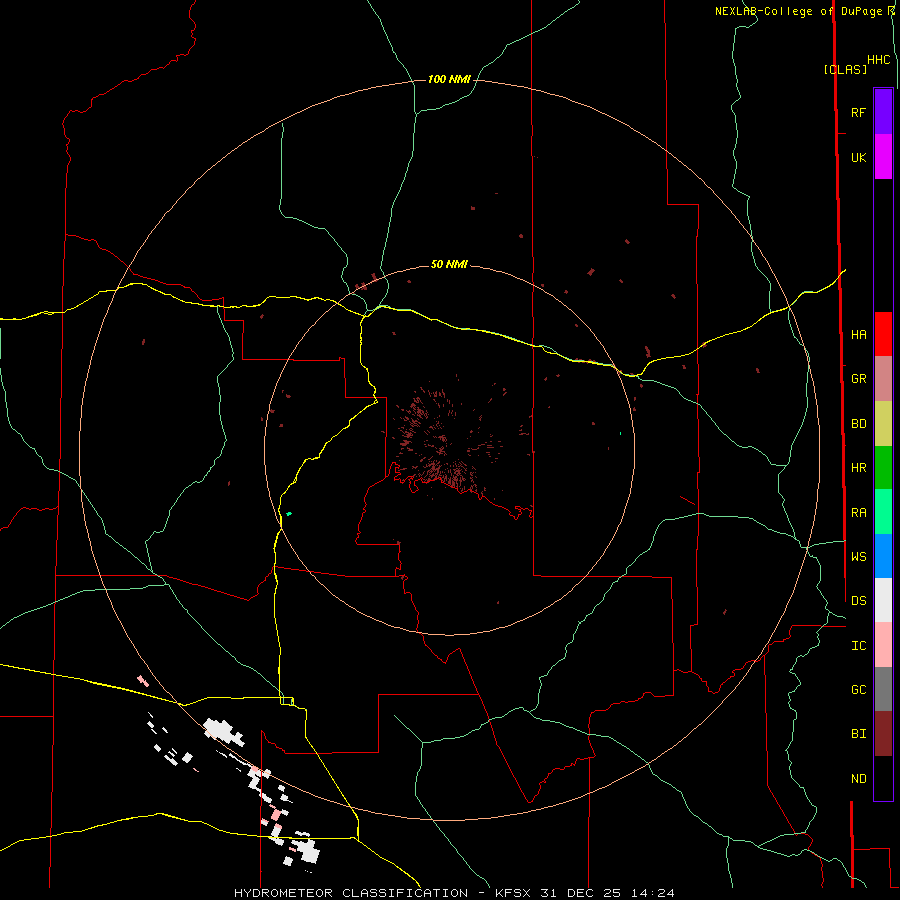Click the RF legend label
The width and height of the screenshot is (900, 900).
[x=858, y=112]
